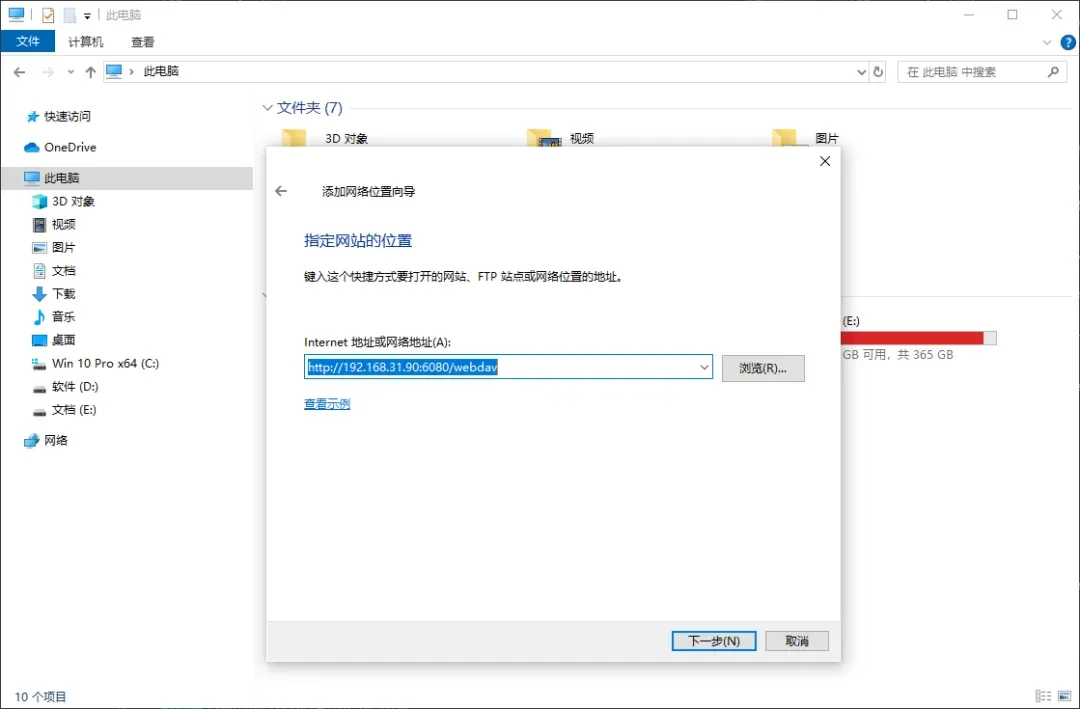Close the 添加网络位置向导 dialog
Image resolution: width=1080 pixels, height=709 pixels.
(825, 161)
